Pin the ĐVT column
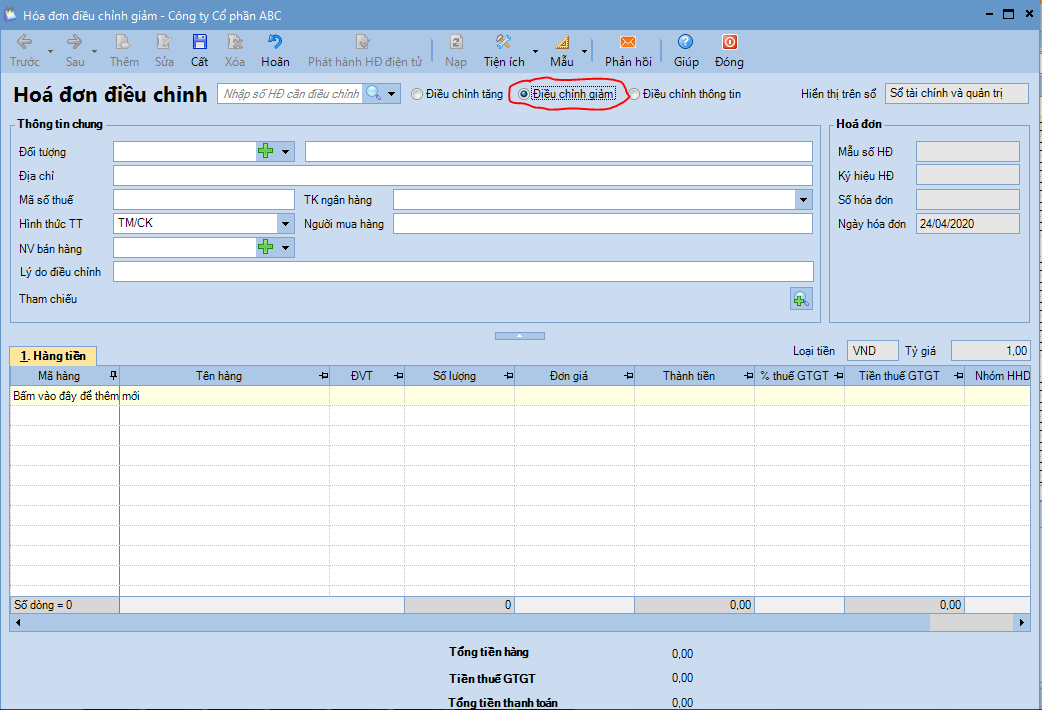Image resolution: width=1042 pixels, height=710 pixels. tap(398, 376)
